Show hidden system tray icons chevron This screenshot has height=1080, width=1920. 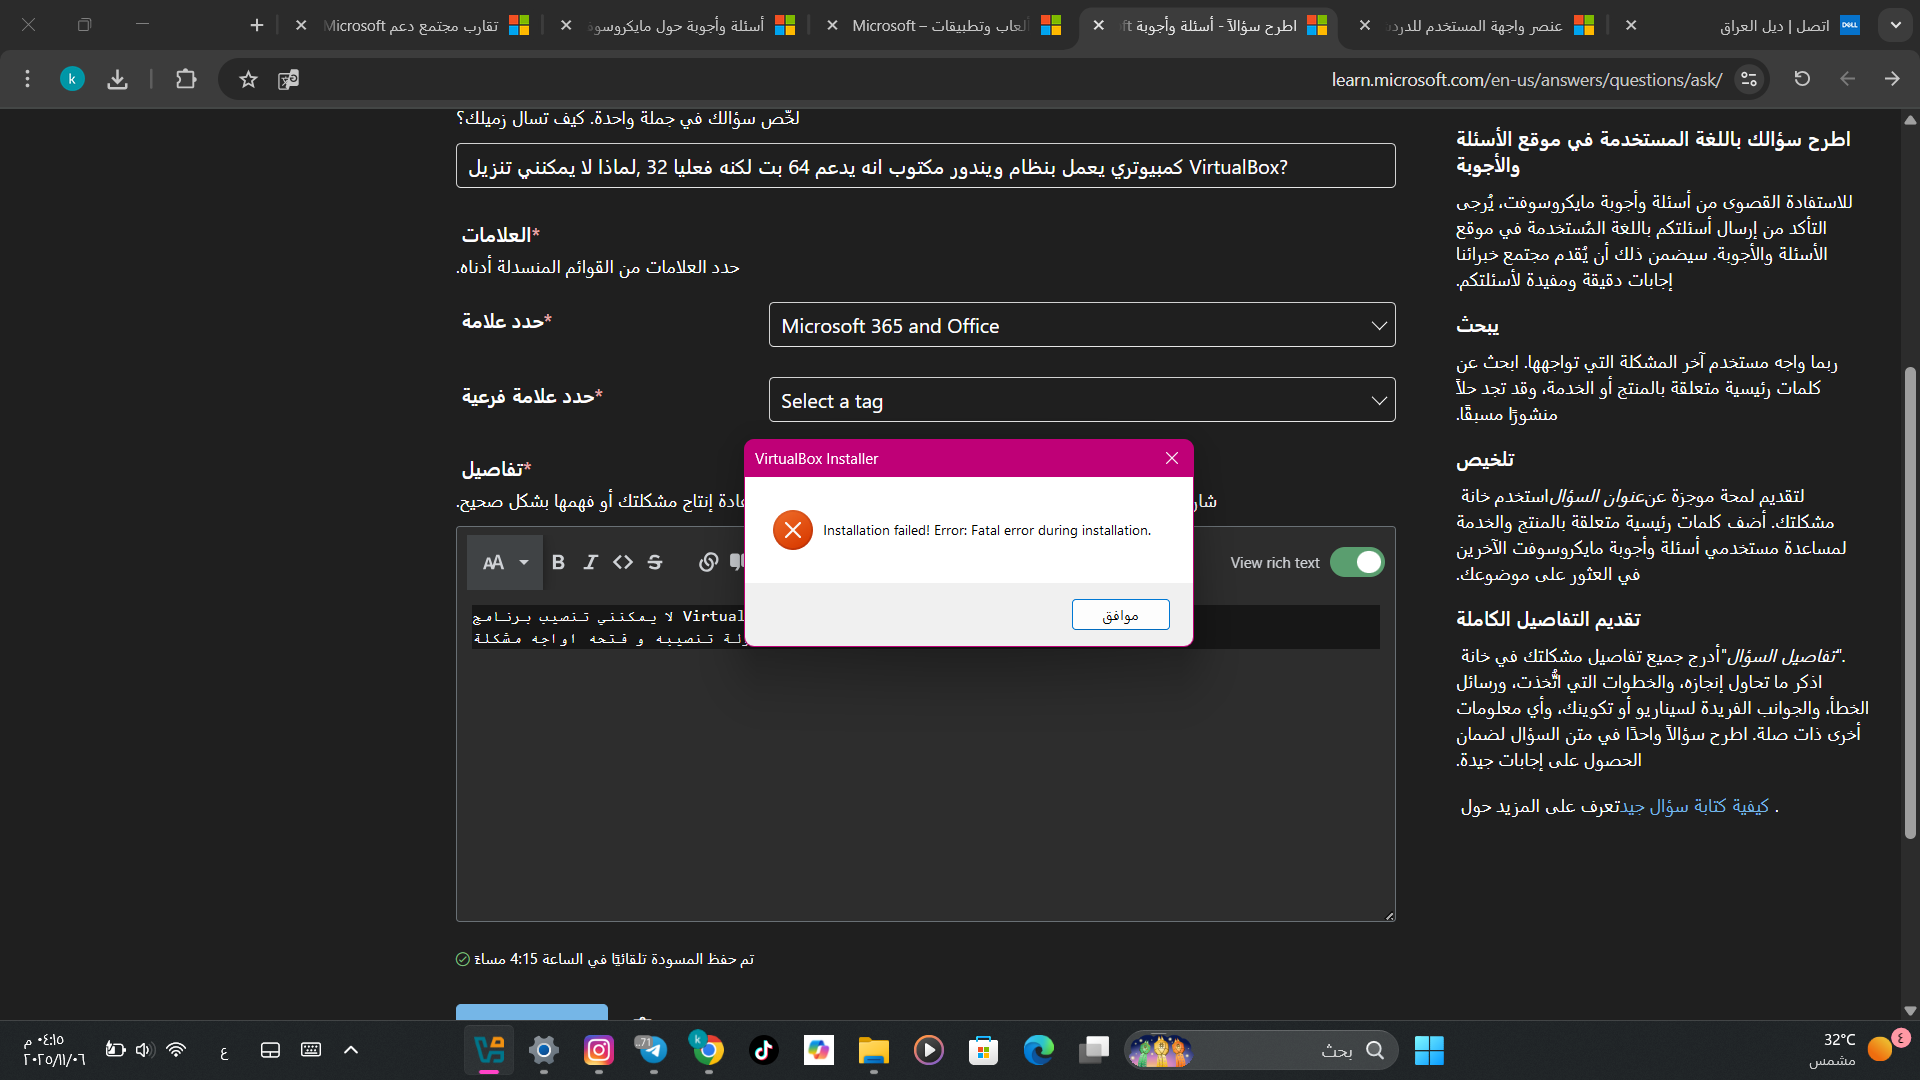pos(351,1050)
